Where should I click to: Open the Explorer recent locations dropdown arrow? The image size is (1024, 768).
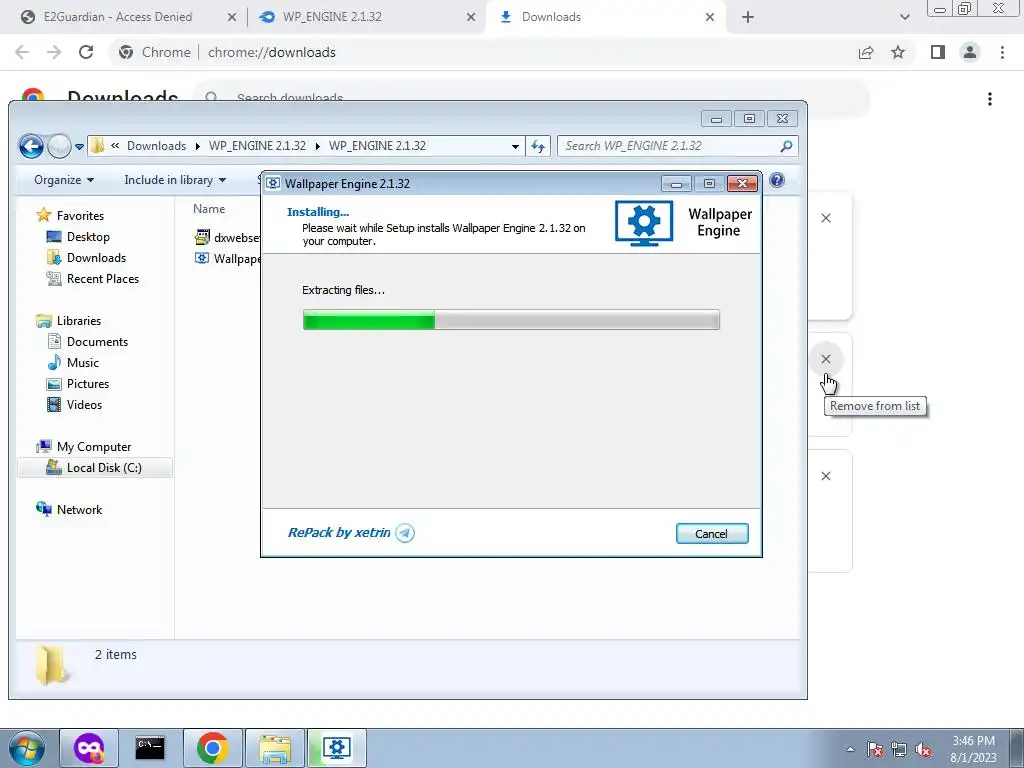click(x=79, y=147)
